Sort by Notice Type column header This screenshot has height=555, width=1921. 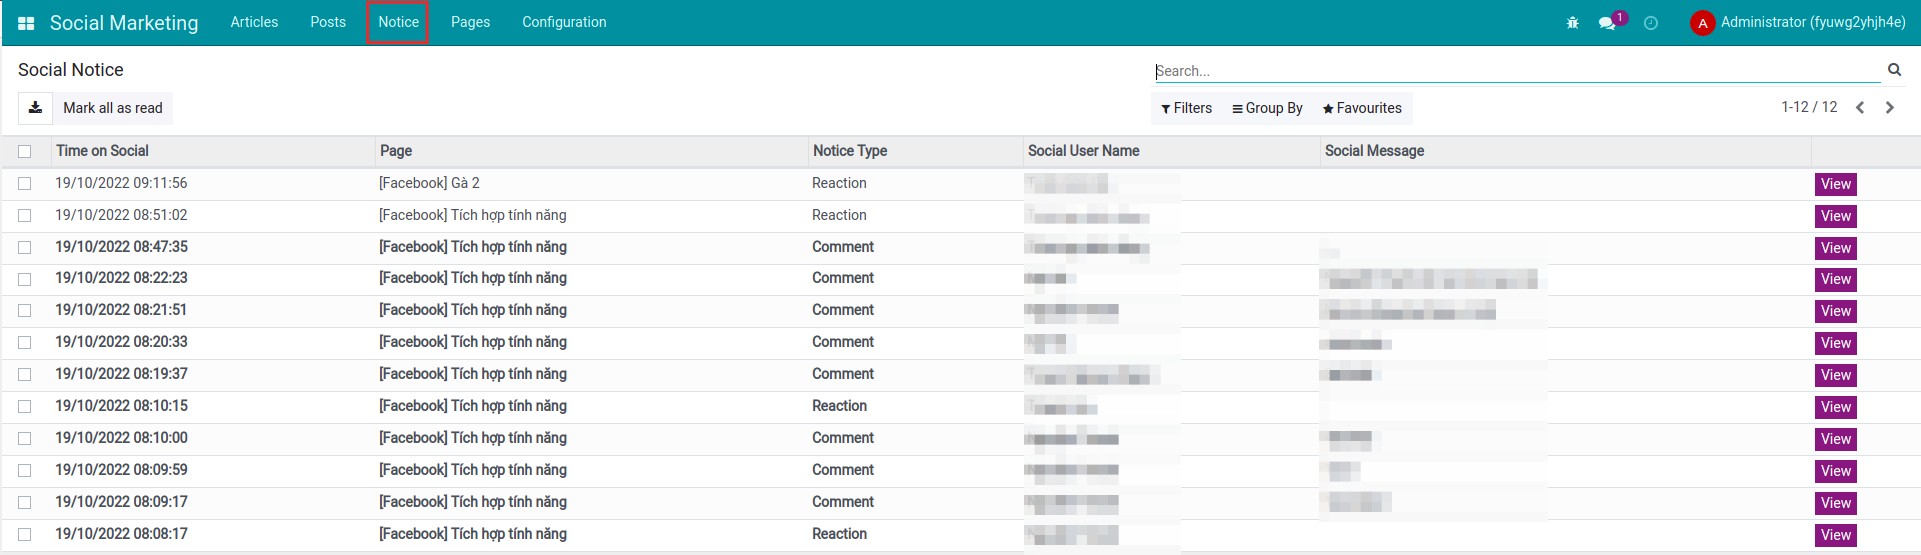tap(850, 151)
